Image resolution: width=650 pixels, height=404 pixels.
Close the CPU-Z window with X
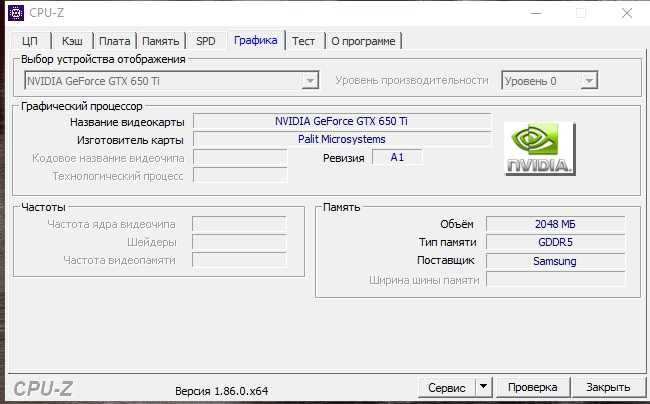(x=626, y=13)
